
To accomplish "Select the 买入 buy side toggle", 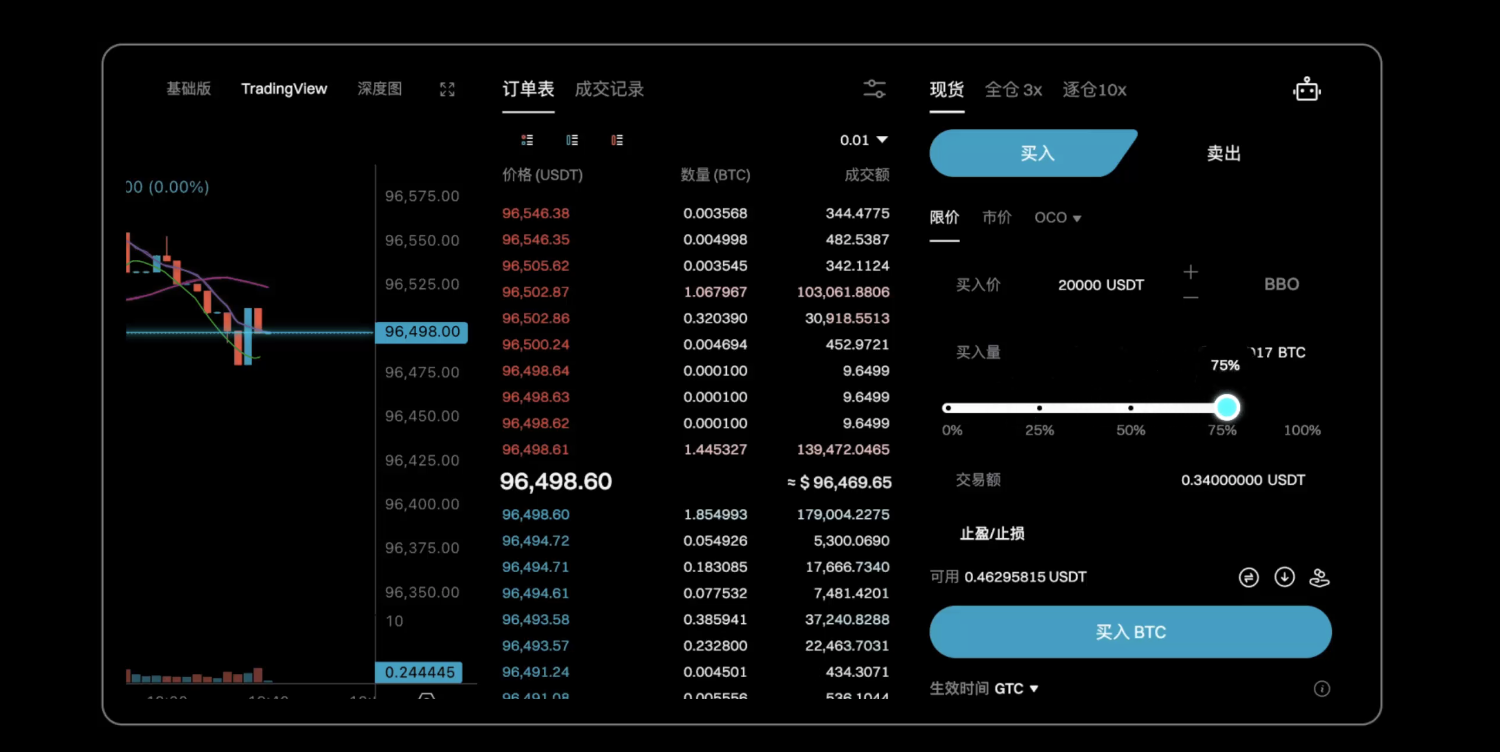I will click(x=1034, y=153).
